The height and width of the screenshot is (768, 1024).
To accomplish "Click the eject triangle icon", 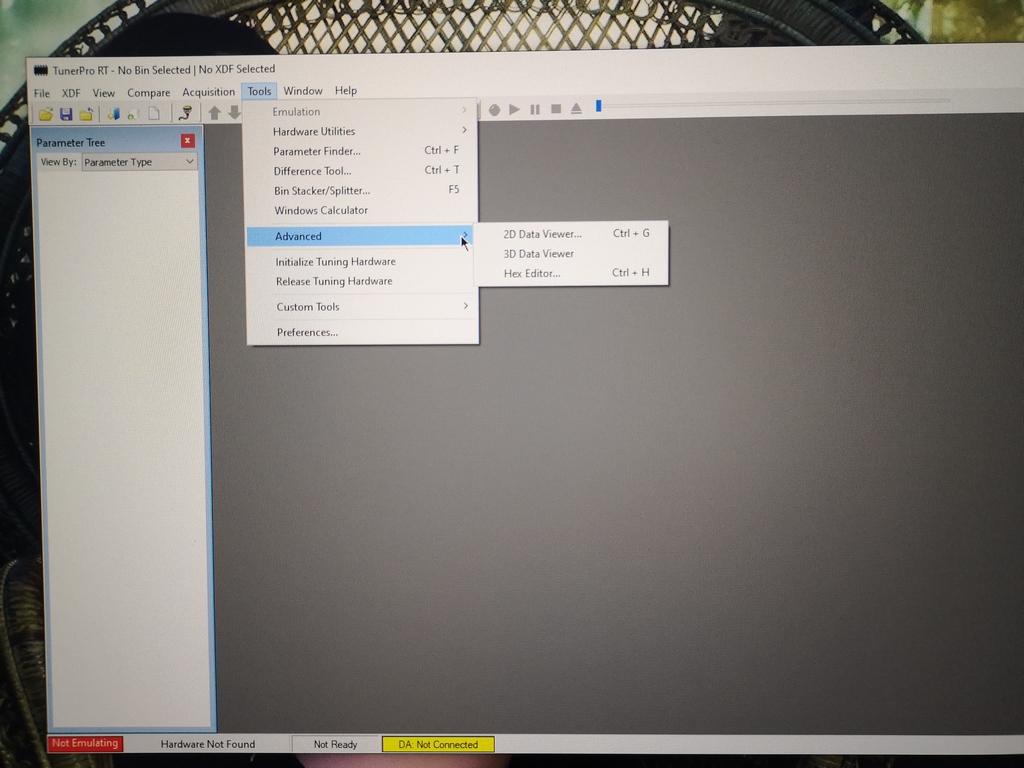I will pyautogui.click(x=577, y=109).
